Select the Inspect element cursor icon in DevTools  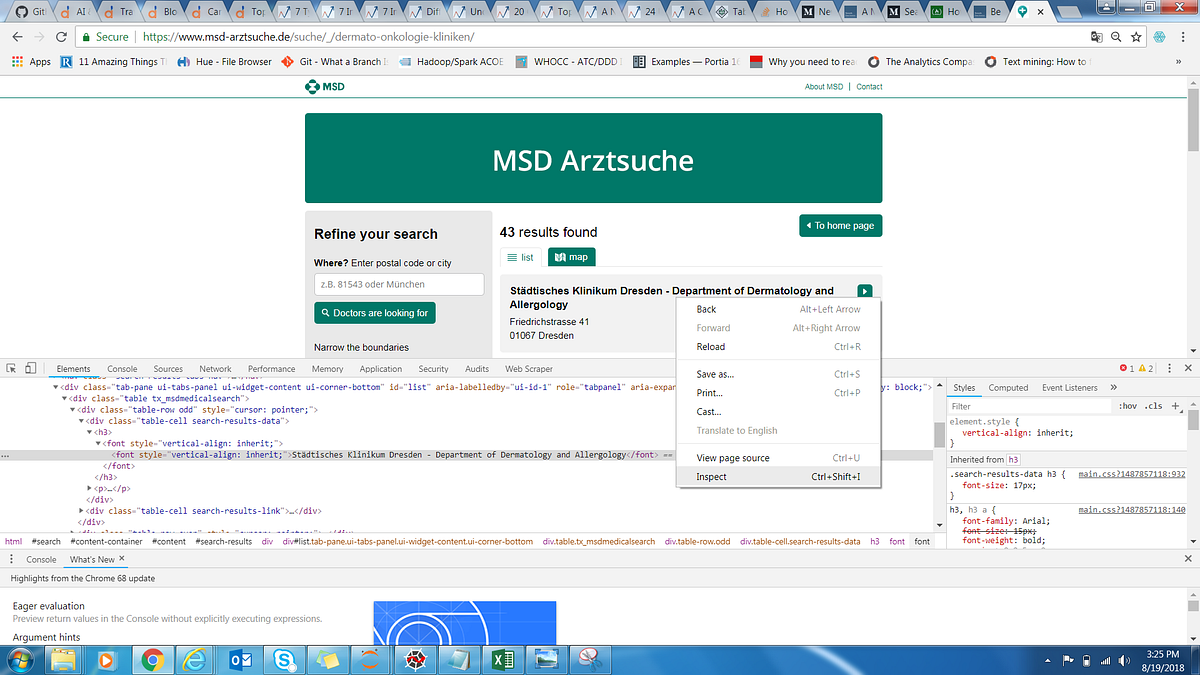click(x=12, y=368)
